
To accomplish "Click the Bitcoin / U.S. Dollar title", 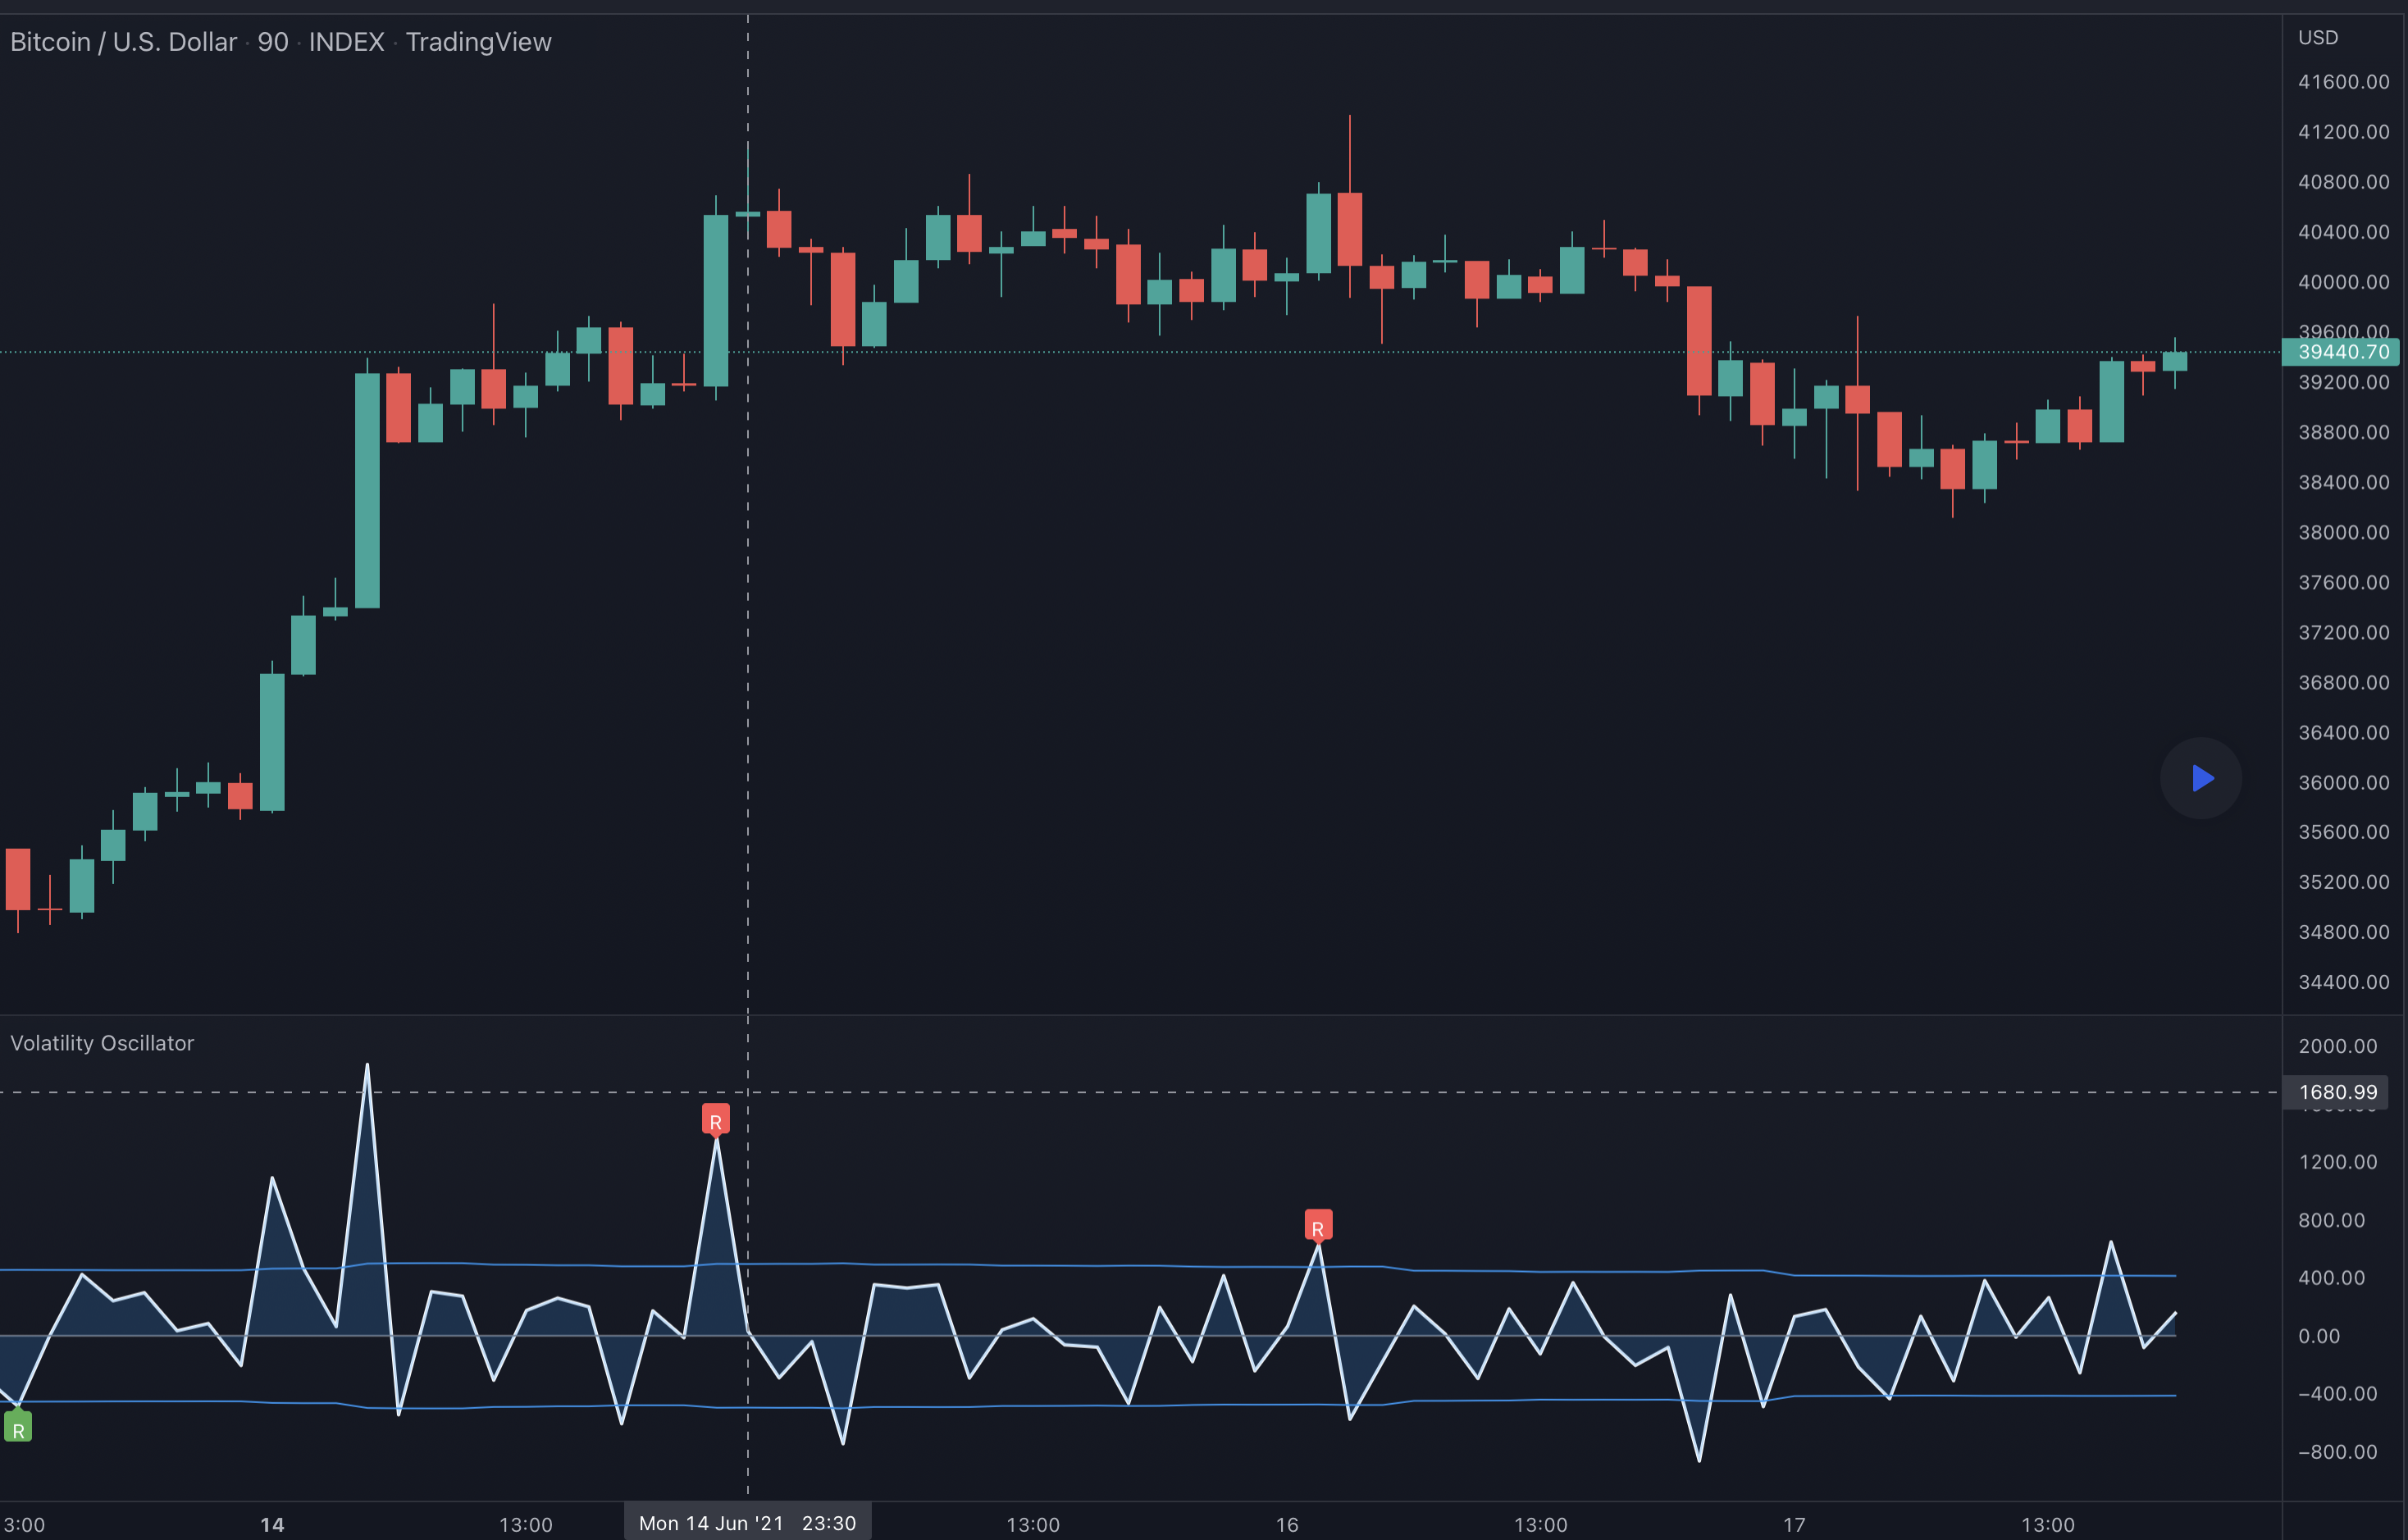I will point(123,42).
